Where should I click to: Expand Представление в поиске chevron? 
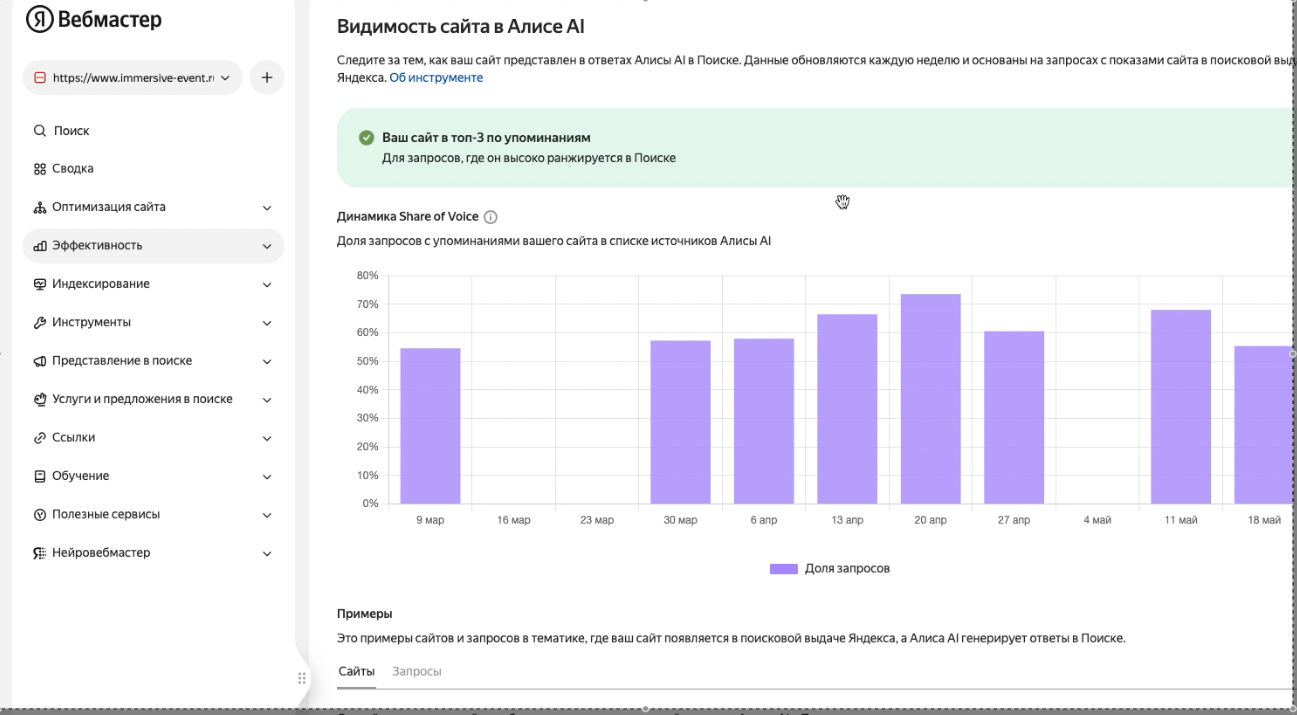(267, 361)
